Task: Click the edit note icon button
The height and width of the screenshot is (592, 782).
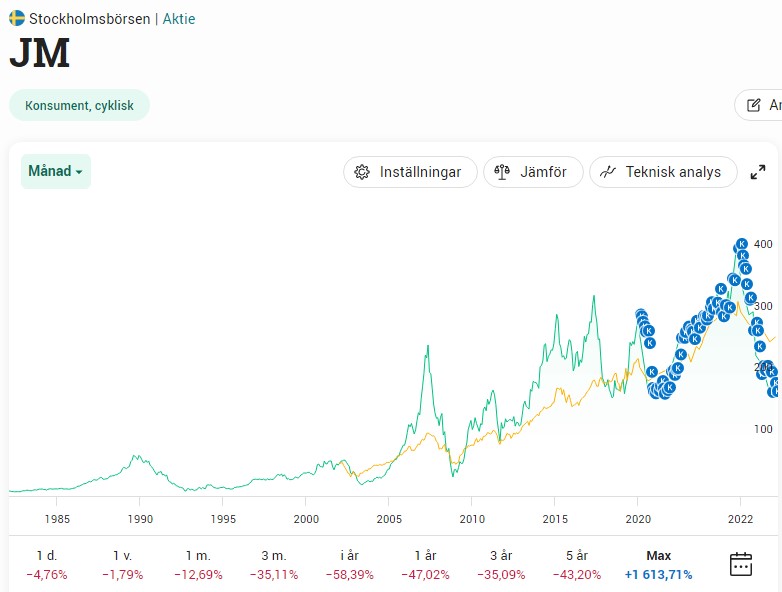Action: (x=754, y=105)
